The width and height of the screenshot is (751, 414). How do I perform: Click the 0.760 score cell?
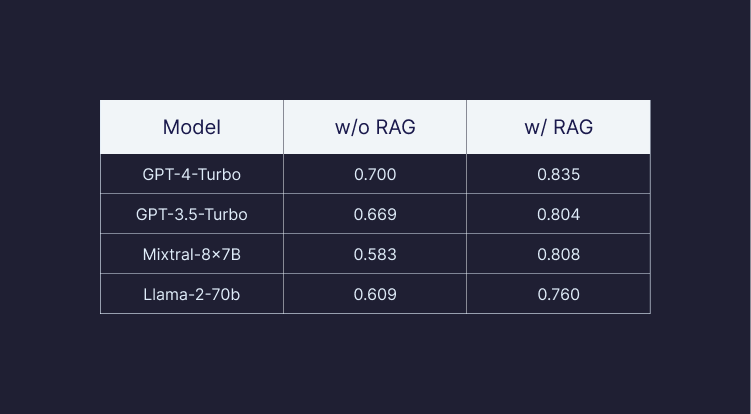[x=558, y=294]
